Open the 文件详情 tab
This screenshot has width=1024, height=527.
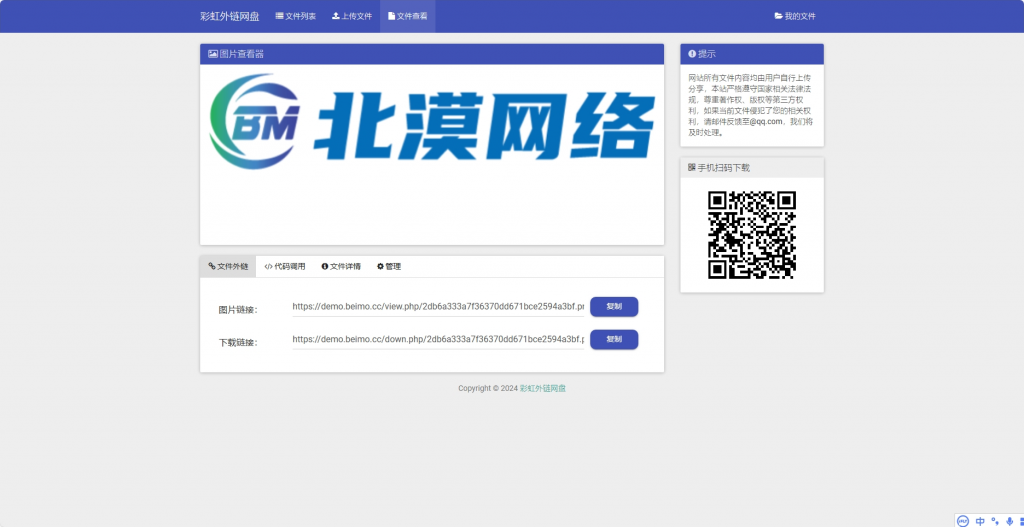[x=341, y=266]
